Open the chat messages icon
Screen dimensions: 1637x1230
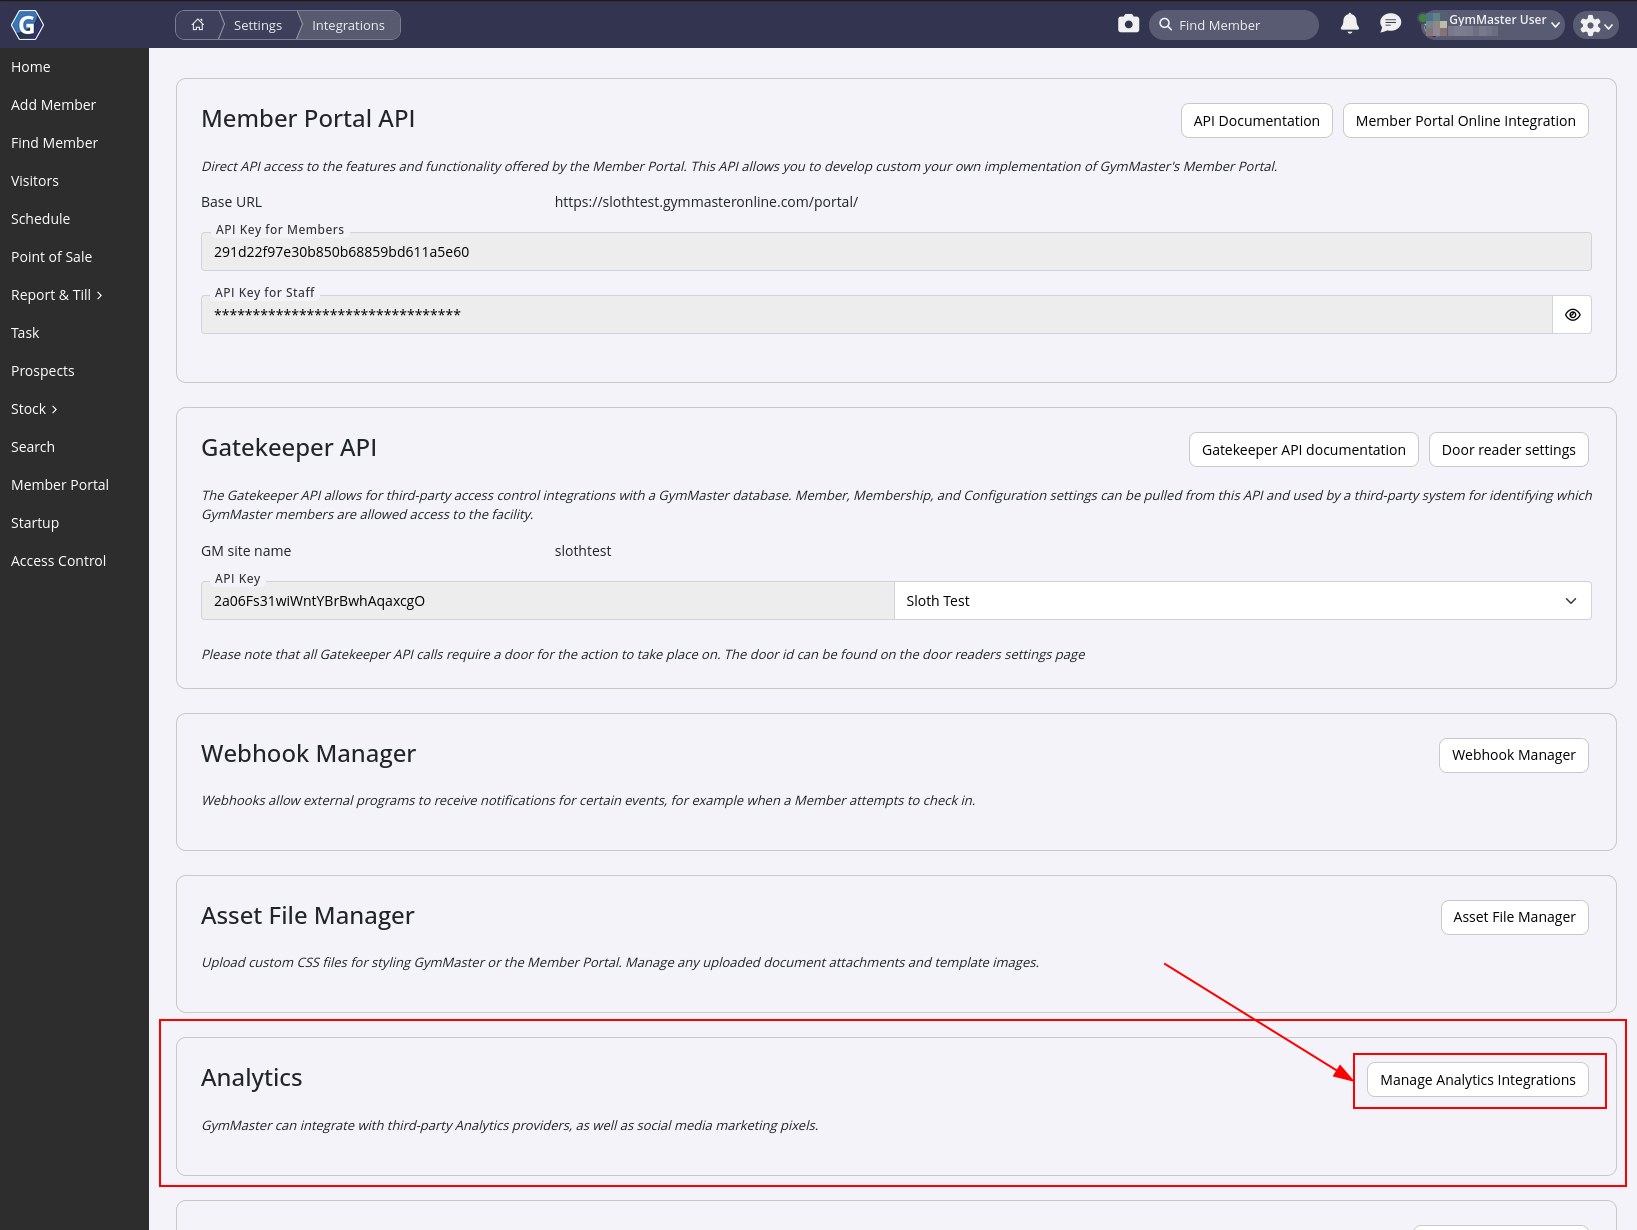[1390, 24]
